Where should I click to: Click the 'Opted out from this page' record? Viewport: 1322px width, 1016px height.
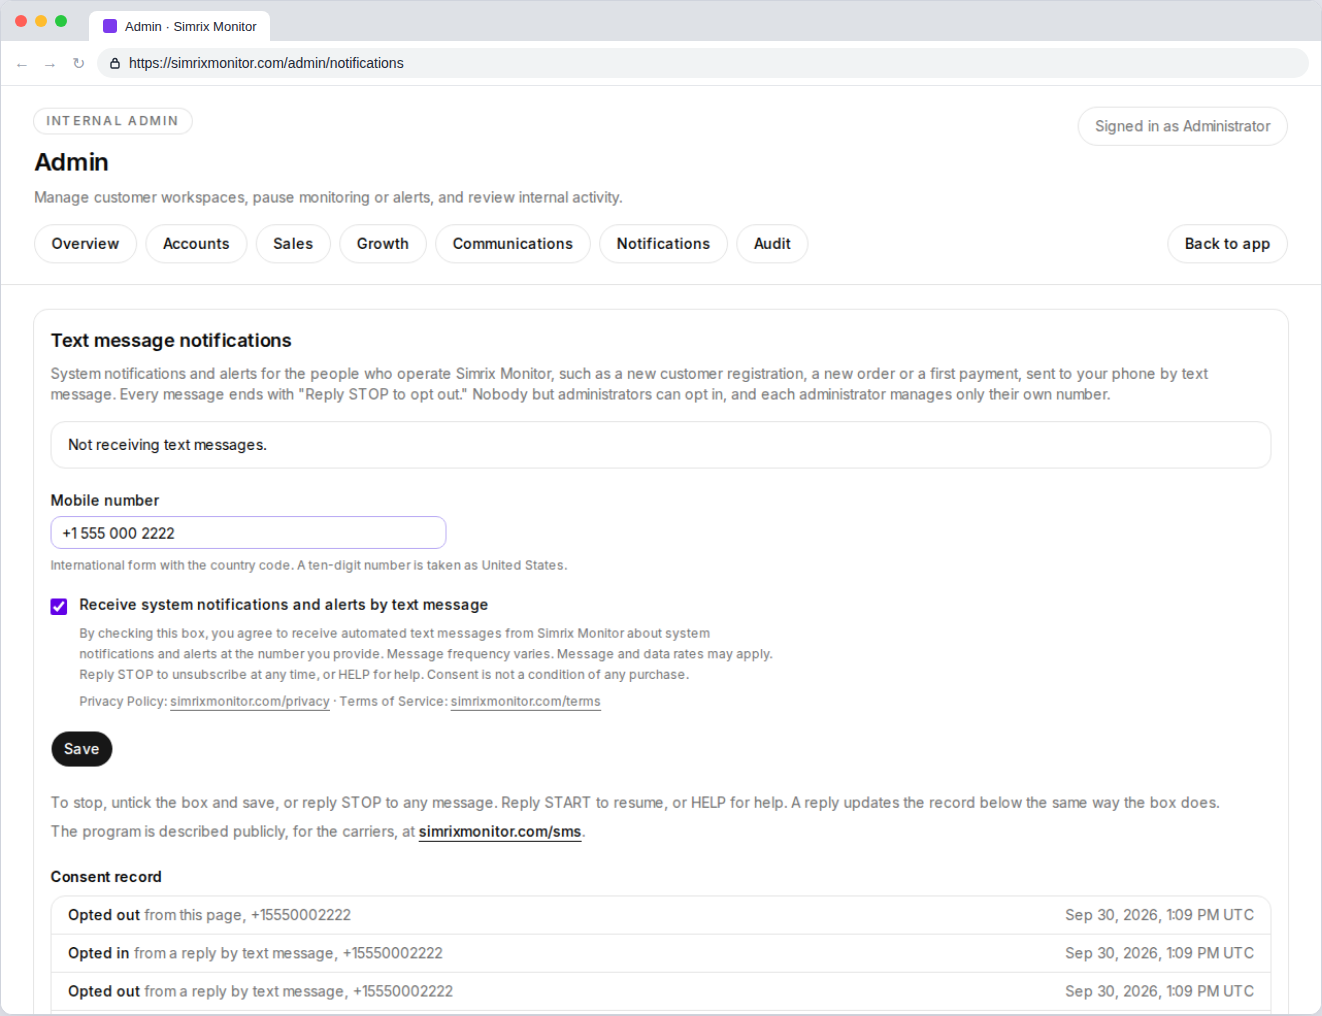pyautogui.click(x=661, y=915)
